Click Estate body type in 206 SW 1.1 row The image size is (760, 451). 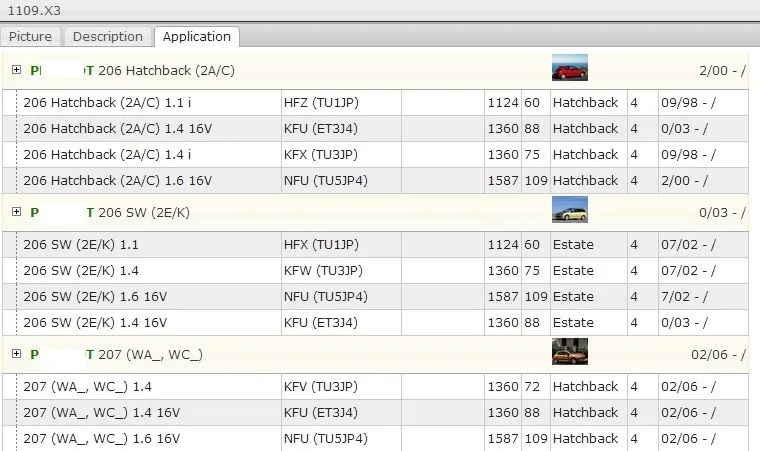point(573,245)
